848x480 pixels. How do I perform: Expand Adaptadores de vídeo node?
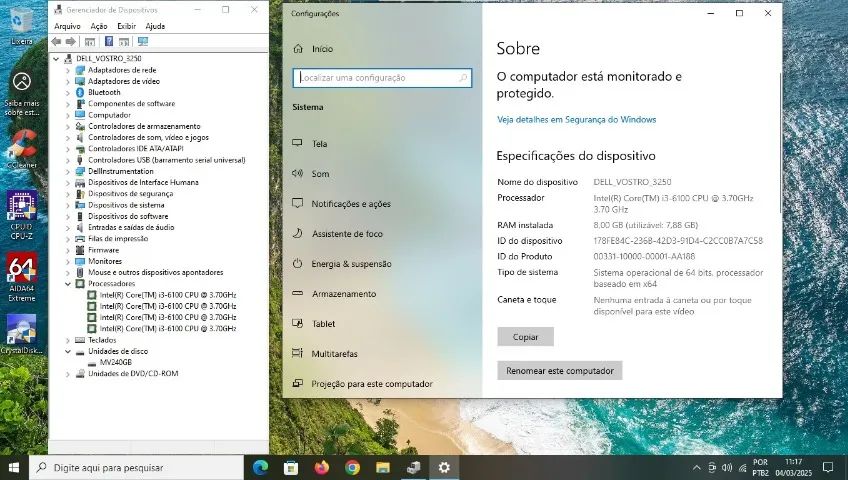pyautogui.click(x=68, y=81)
